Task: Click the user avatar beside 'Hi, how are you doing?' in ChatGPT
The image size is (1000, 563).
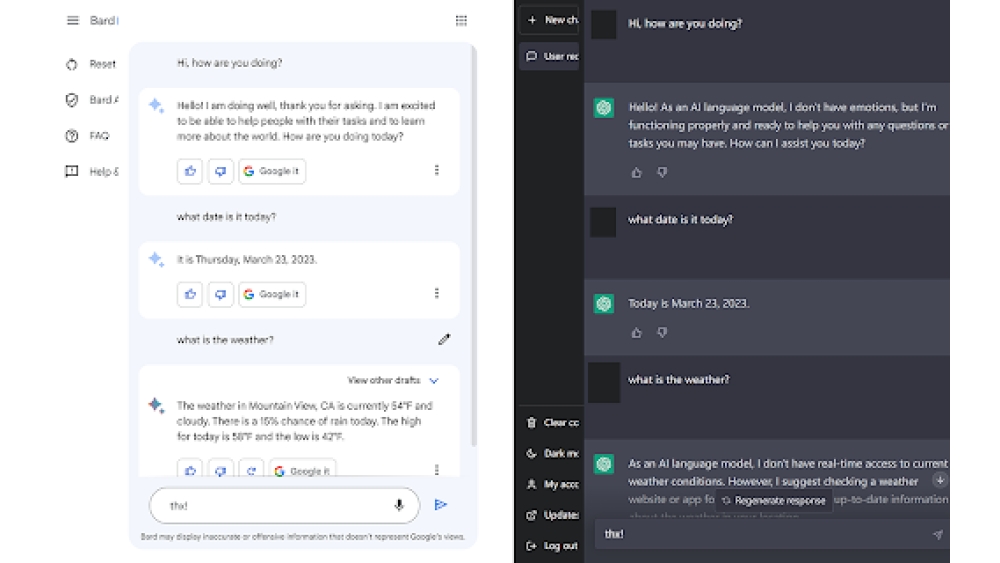Action: (603, 25)
